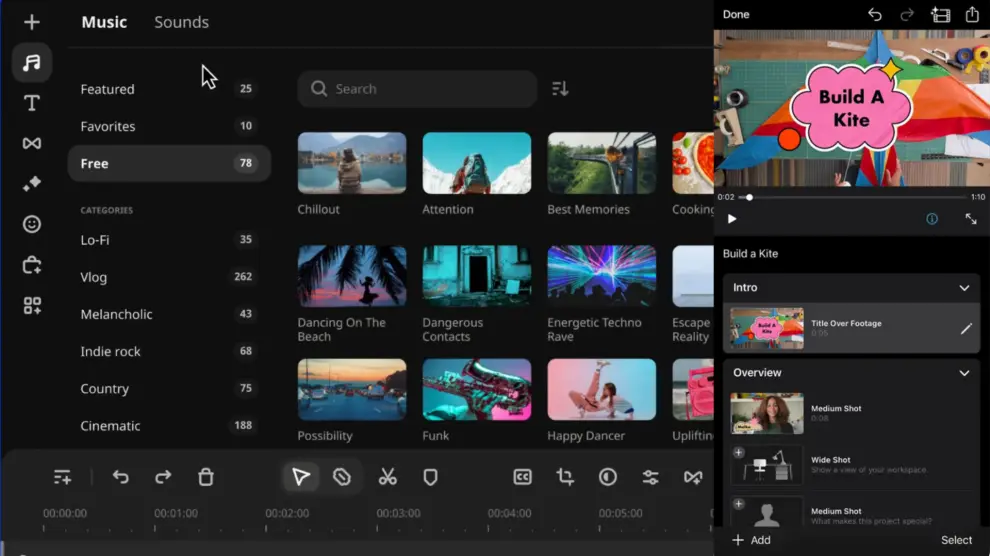Image resolution: width=990 pixels, height=556 pixels.
Task: Open the share export icon
Action: (x=971, y=15)
